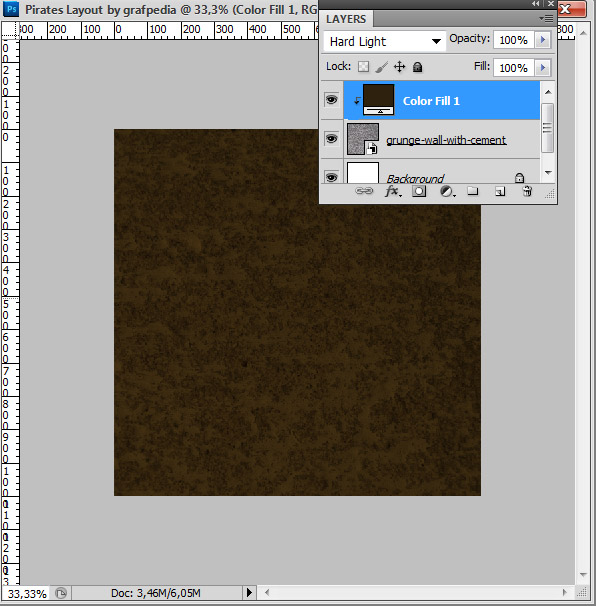Image resolution: width=596 pixels, height=606 pixels.
Task: Toggle lock transparent pixels
Action: pos(363,67)
